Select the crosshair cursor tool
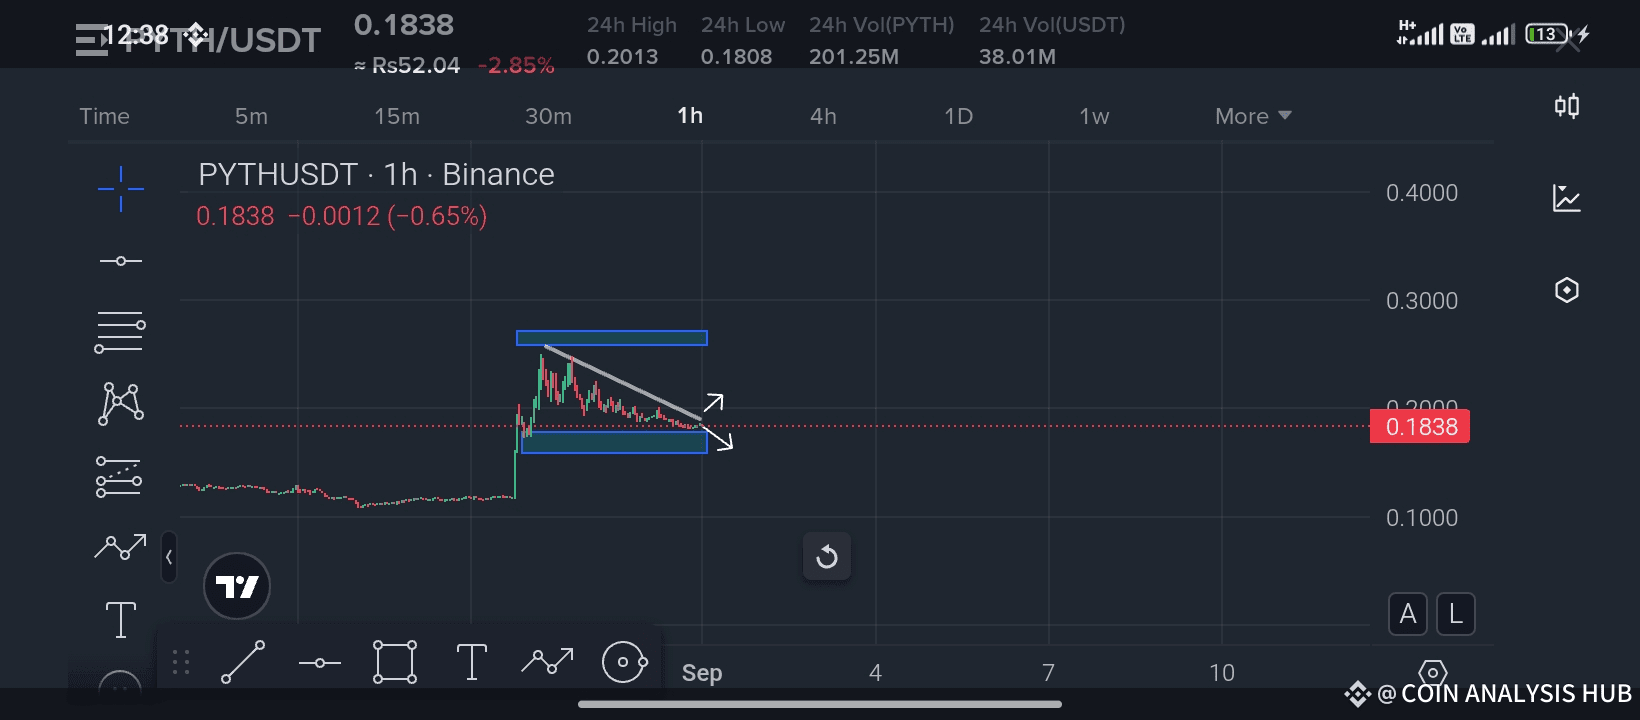The width and height of the screenshot is (1640, 720). [x=121, y=188]
